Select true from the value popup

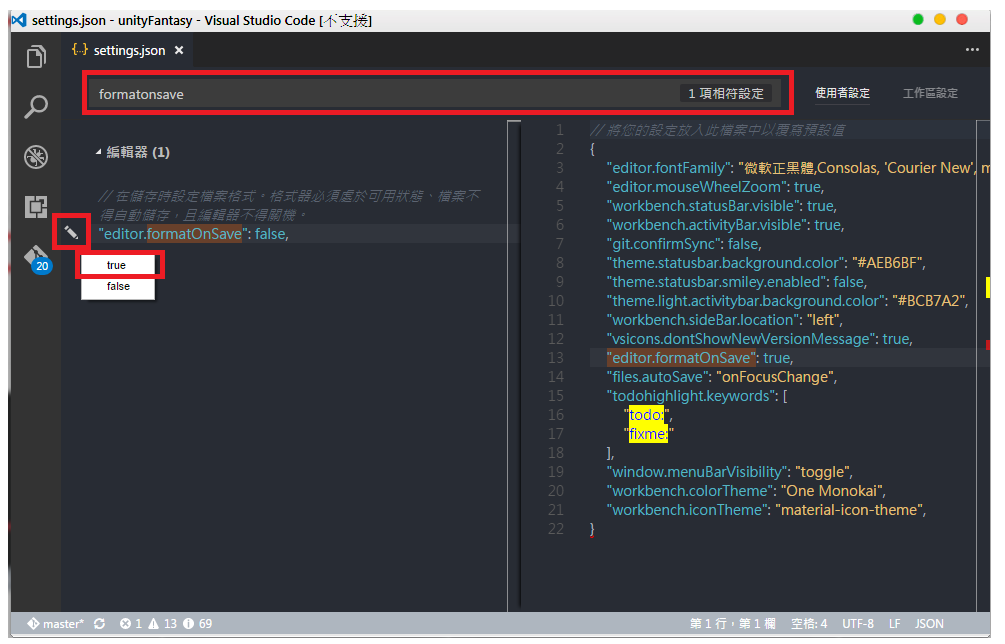pyautogui.click(x=117, y=265)
